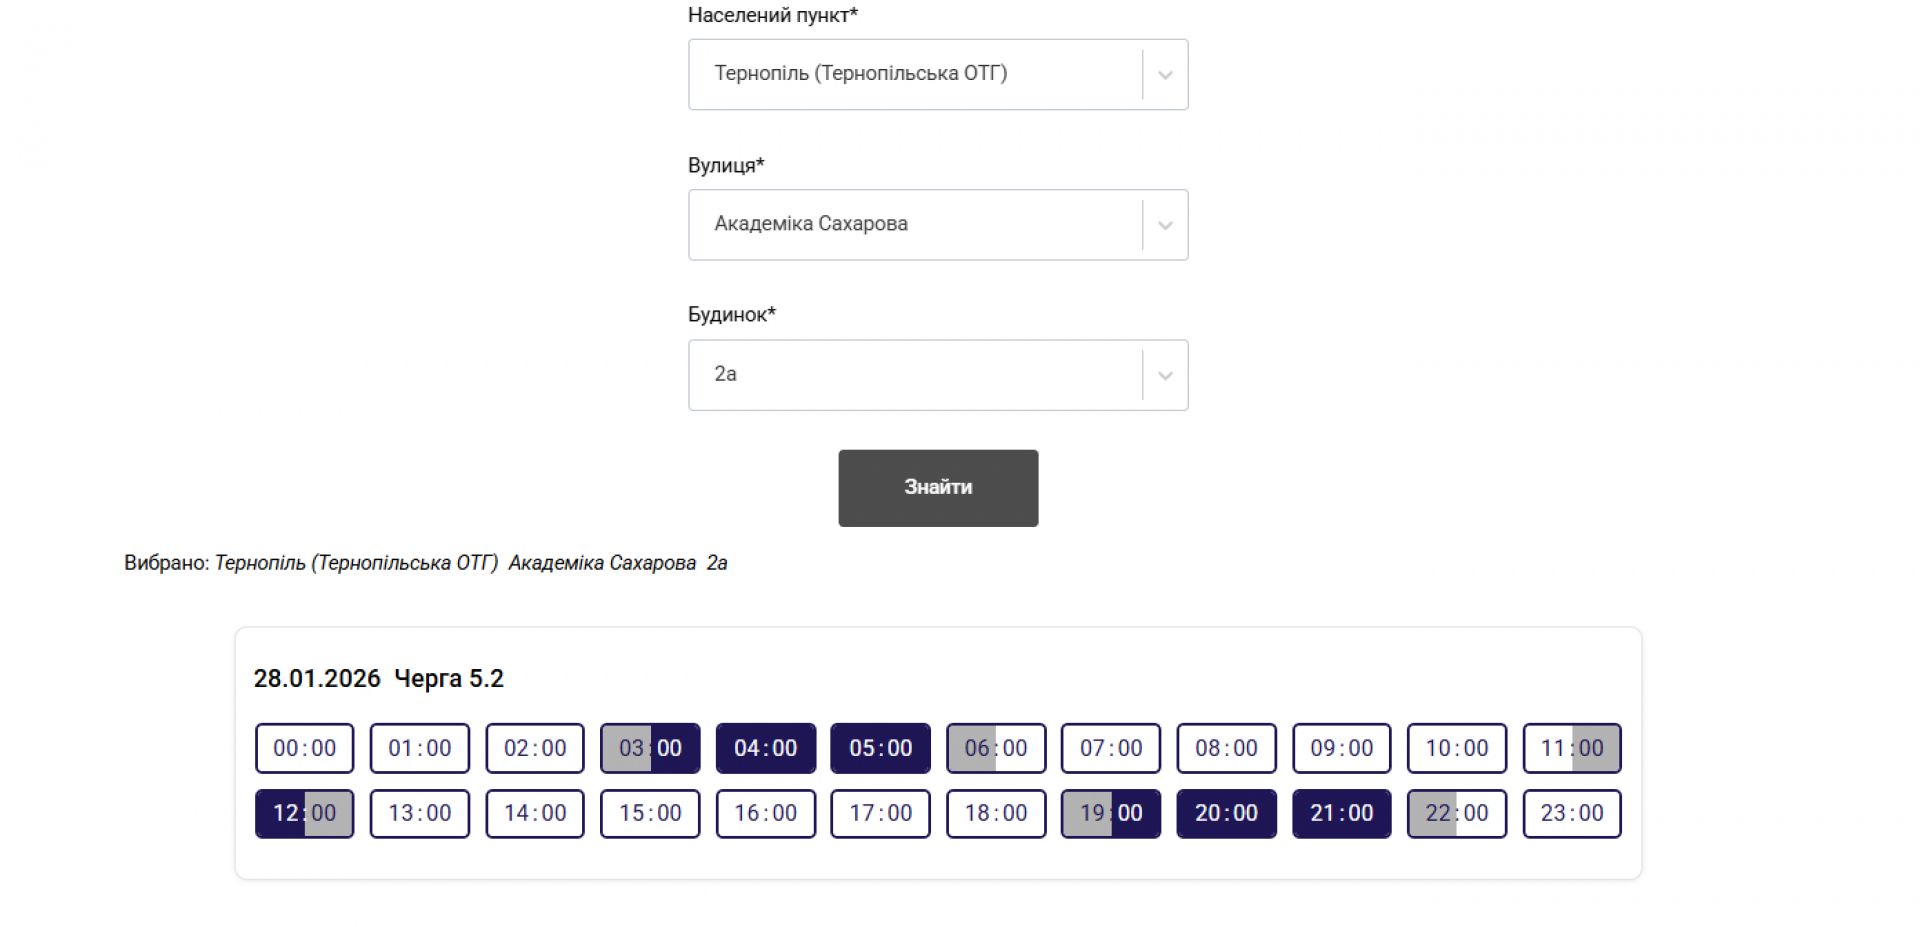
Task: Click the 09:00 time slot
Action: tap(1342, 748)
